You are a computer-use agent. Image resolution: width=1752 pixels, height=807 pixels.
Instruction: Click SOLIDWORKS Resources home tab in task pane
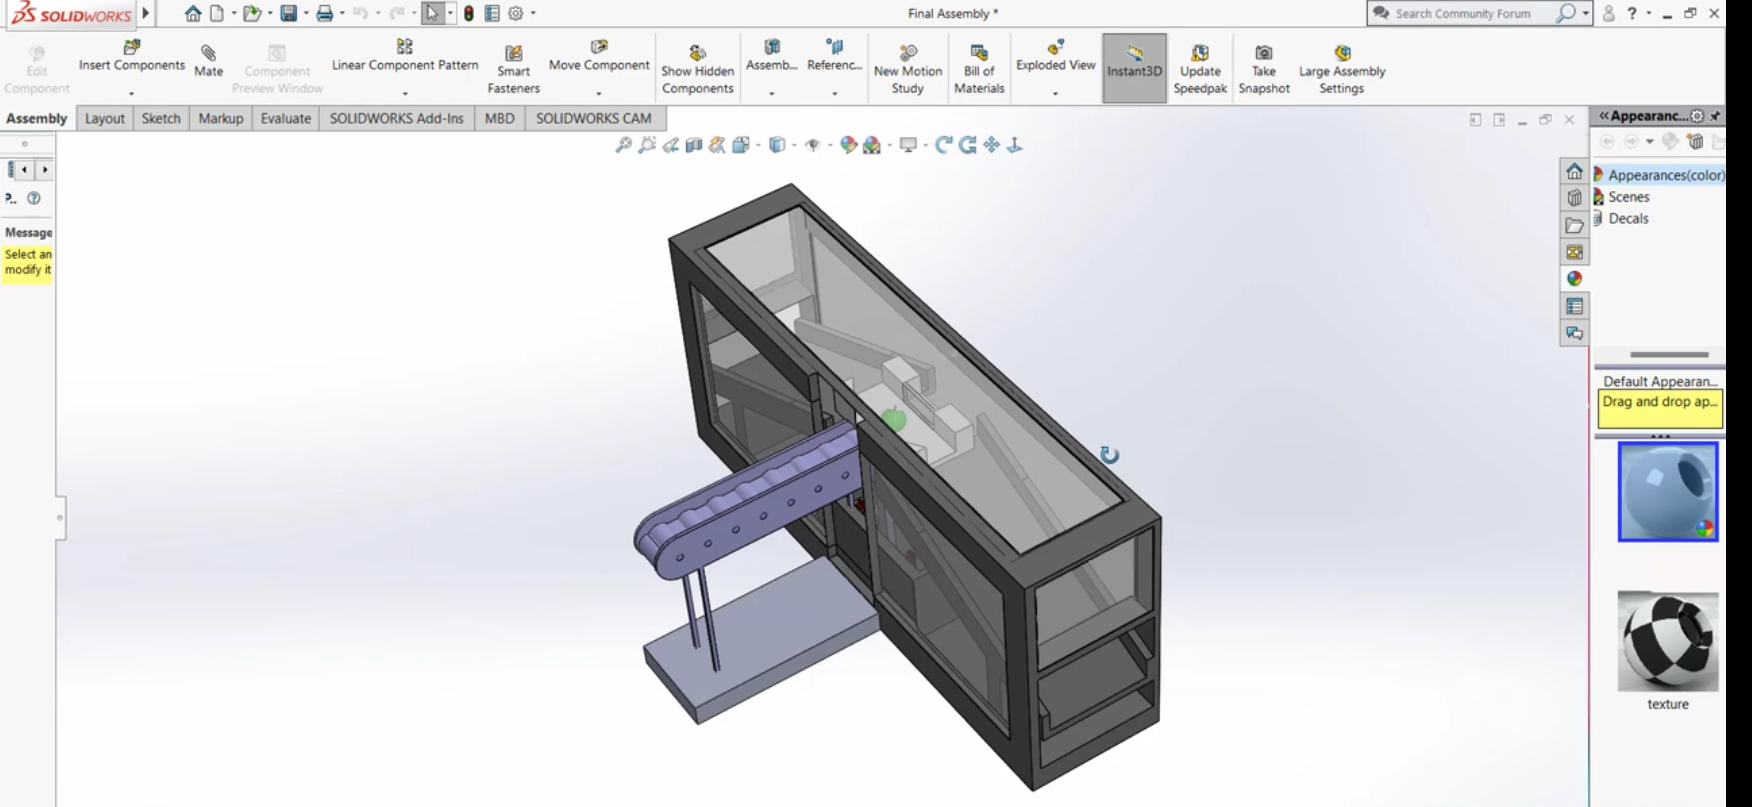1575,171
